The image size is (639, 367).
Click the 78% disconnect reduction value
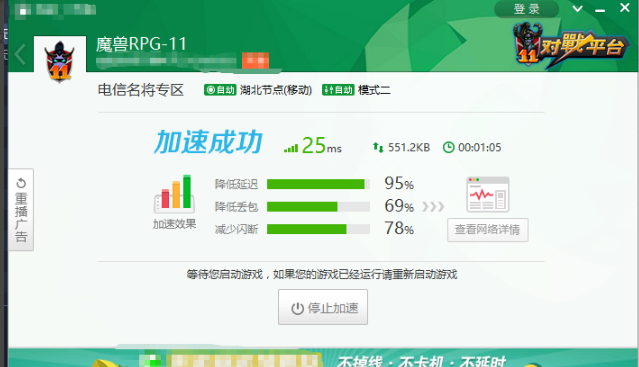click(399, 228)
